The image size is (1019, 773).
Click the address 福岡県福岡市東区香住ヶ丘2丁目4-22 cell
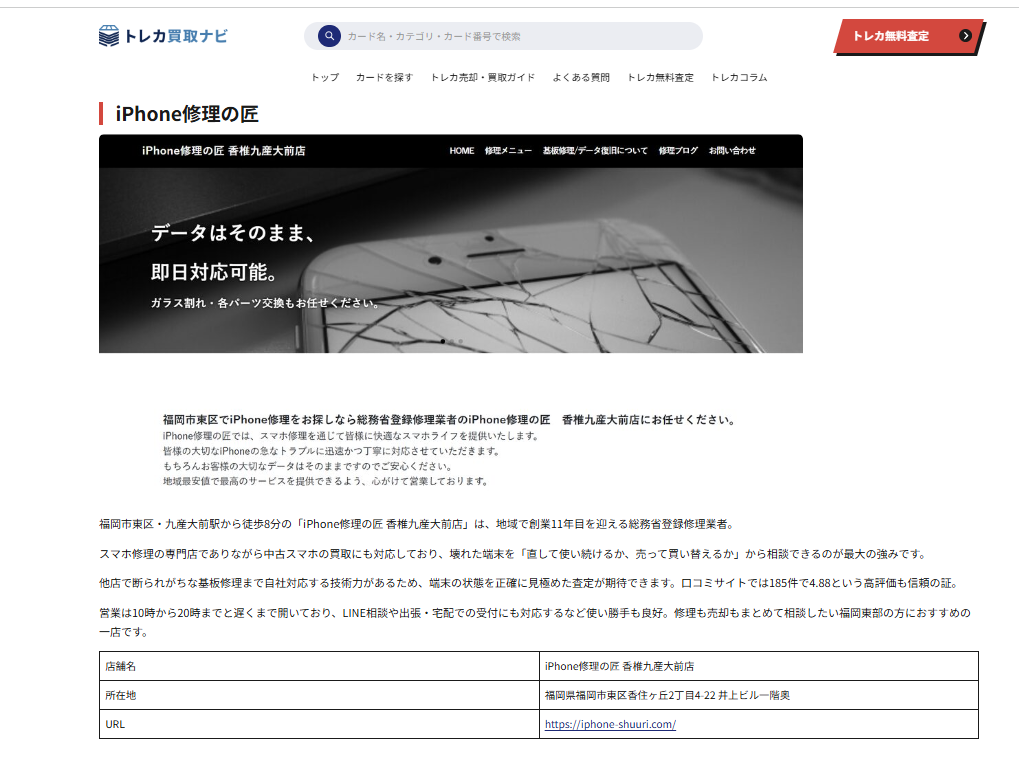(759, 695)
